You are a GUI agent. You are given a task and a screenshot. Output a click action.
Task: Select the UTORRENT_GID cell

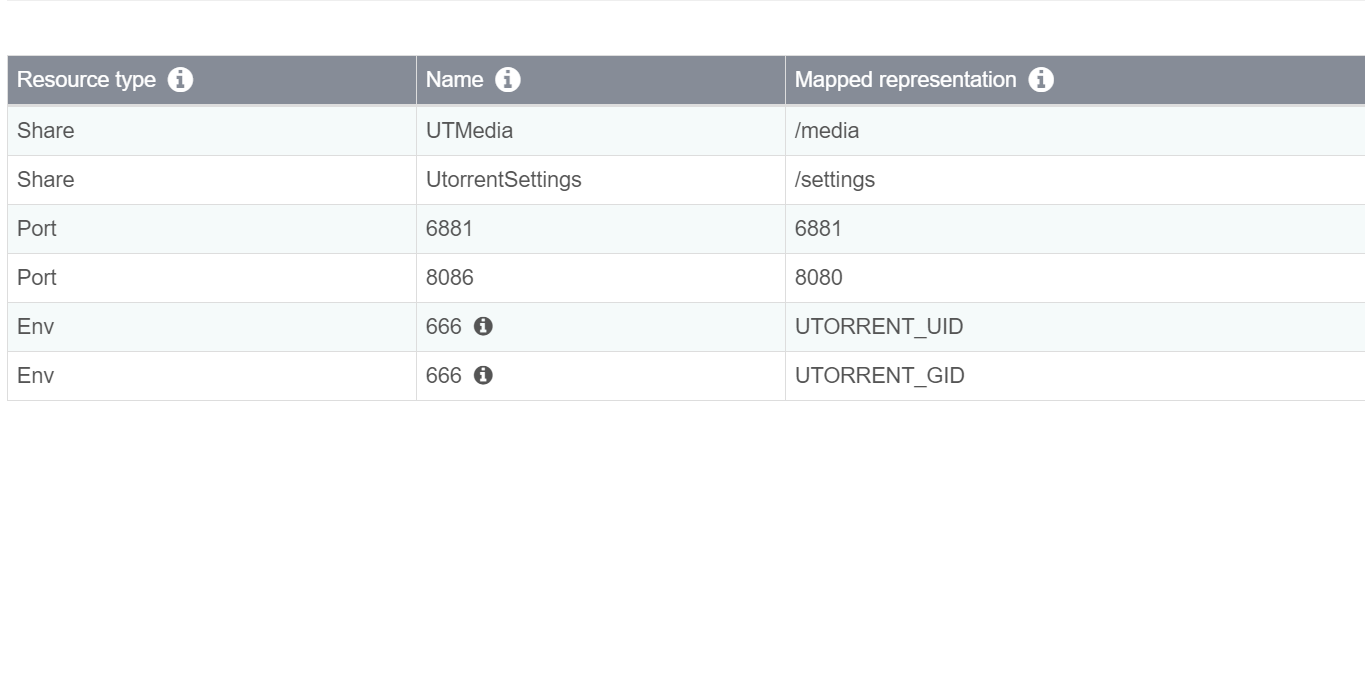click(x=1075, y=376)
